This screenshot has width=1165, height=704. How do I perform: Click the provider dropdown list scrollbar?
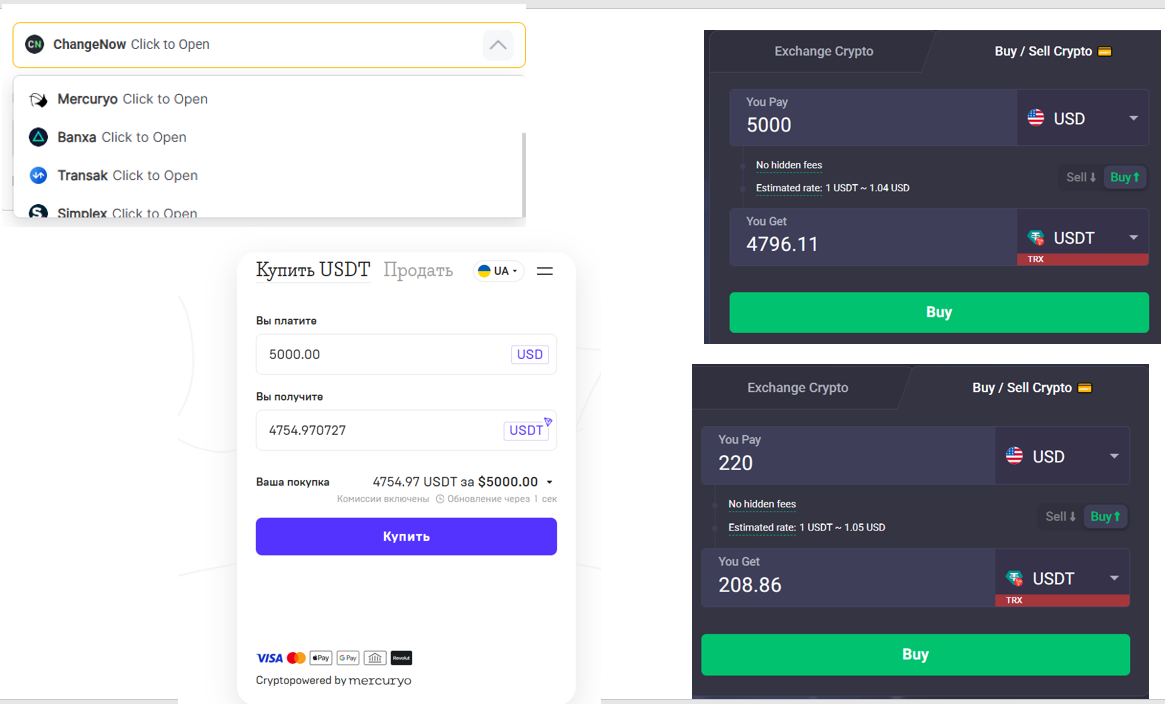point(524,174)
